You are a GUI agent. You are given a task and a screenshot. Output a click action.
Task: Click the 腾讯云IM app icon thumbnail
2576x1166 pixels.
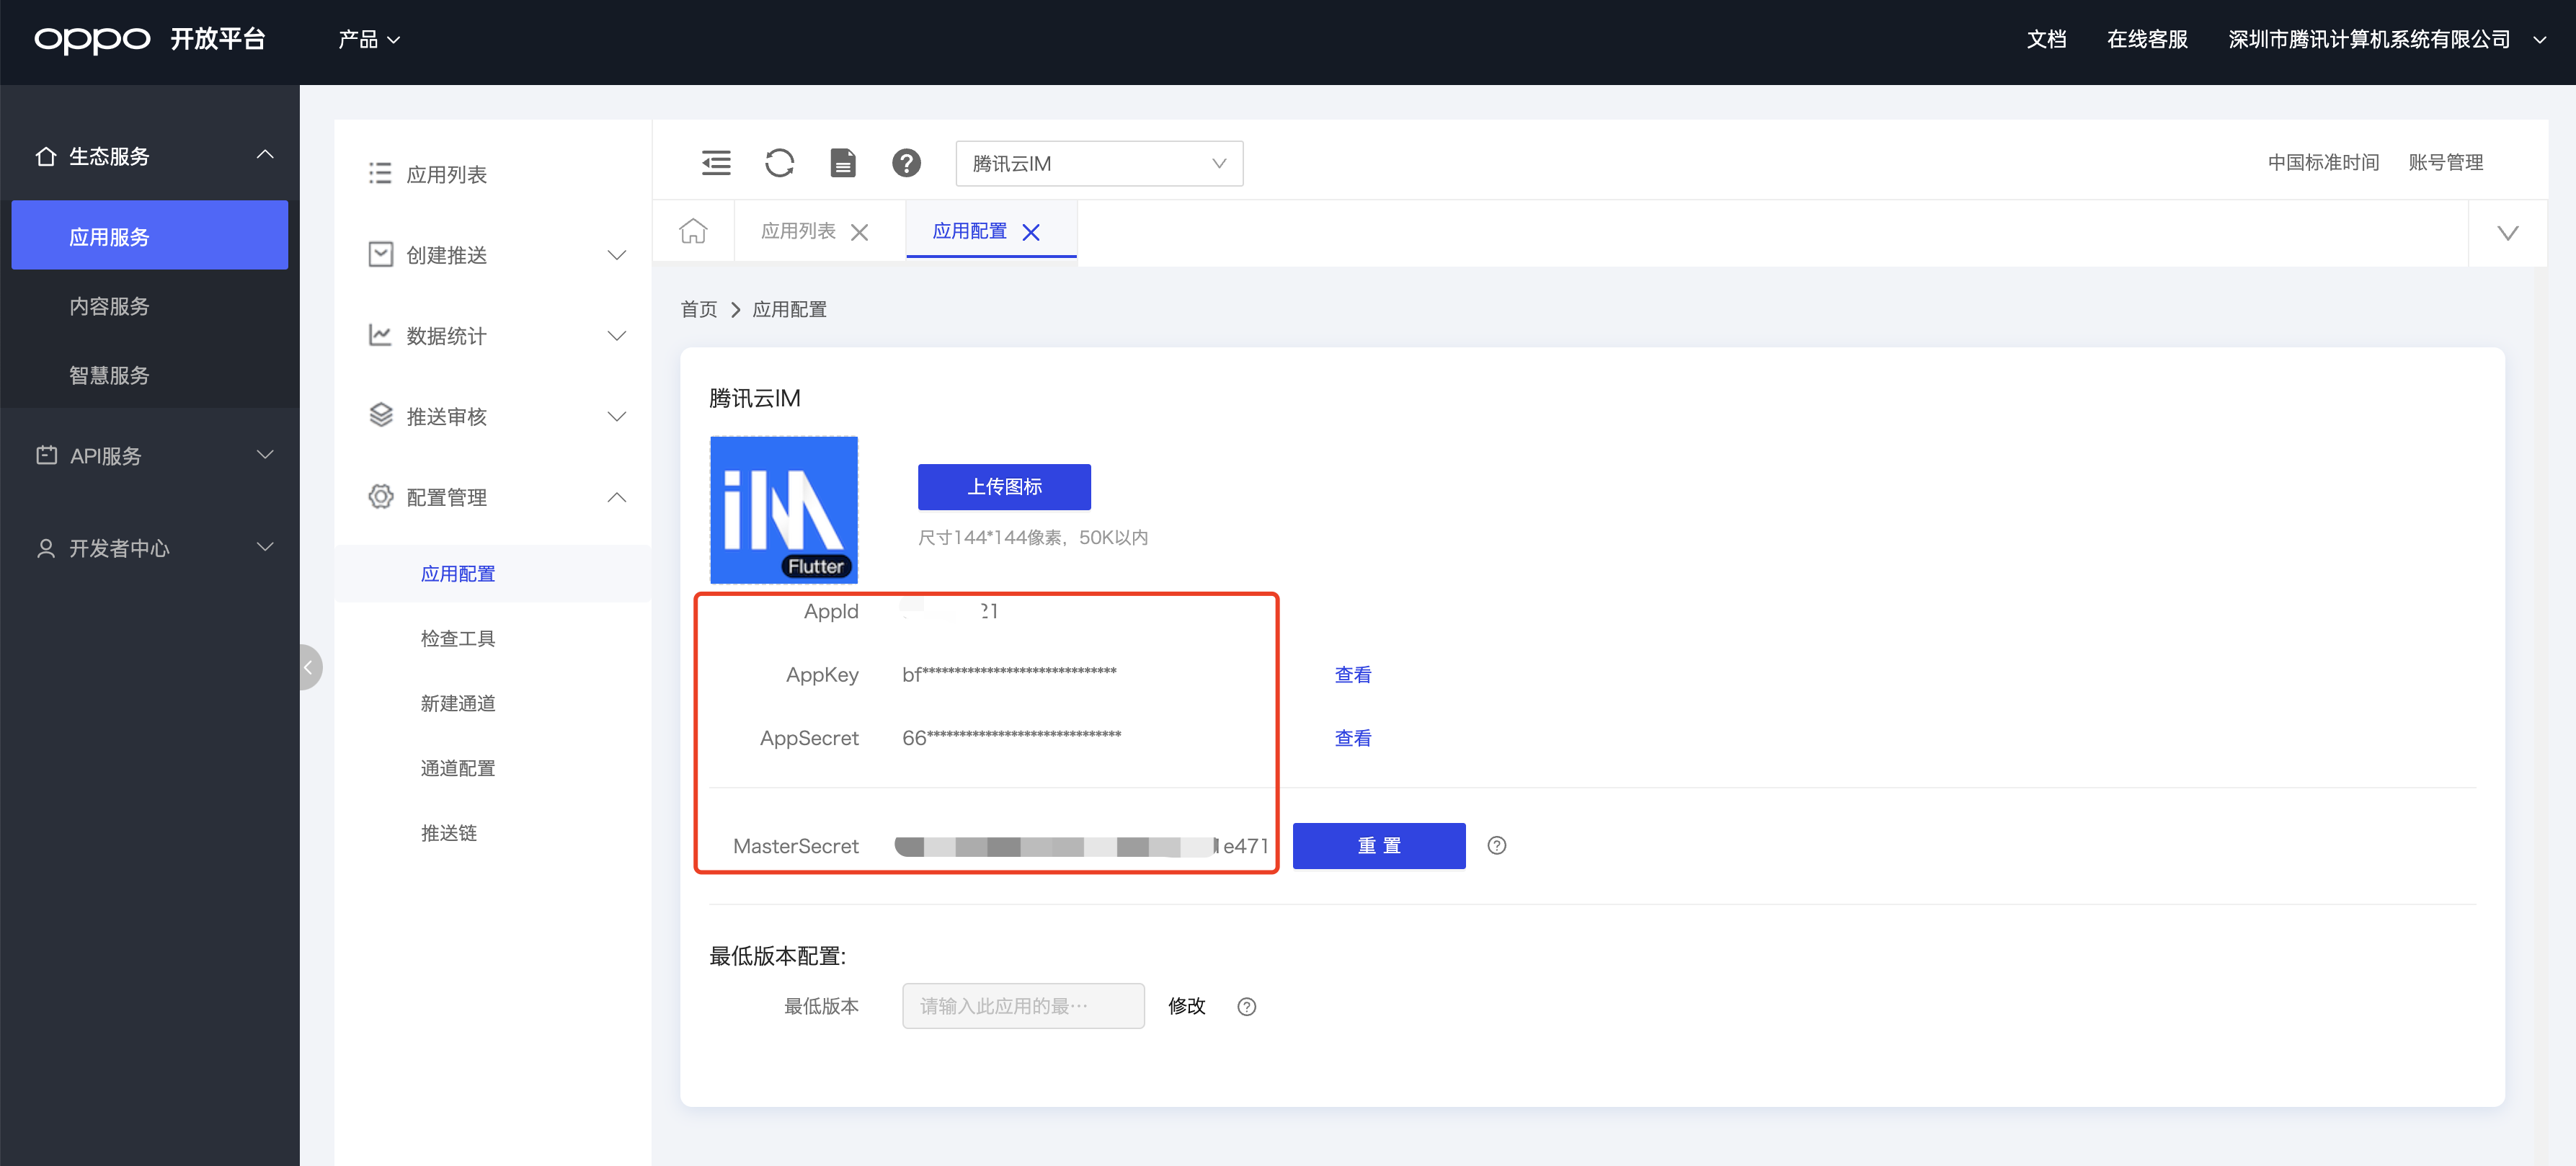point(784,510)
